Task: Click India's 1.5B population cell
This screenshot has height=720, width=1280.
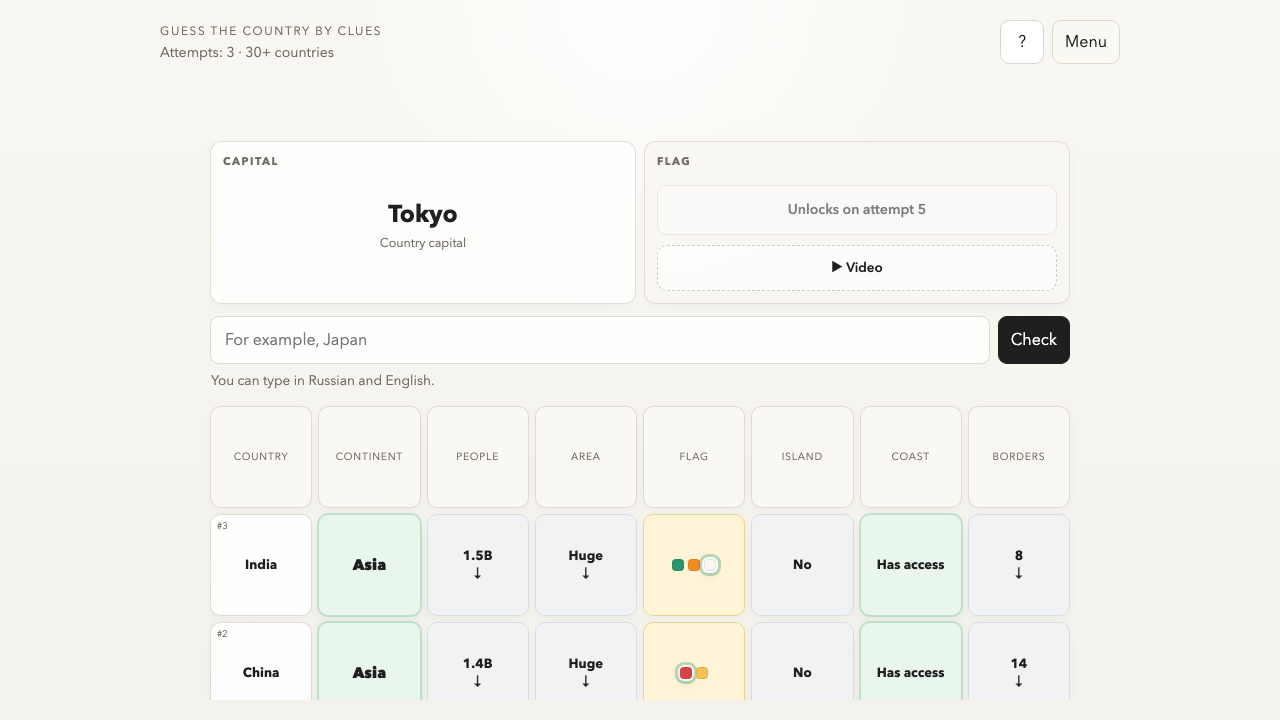Action: pyautogui.click(x=477, y=565)
